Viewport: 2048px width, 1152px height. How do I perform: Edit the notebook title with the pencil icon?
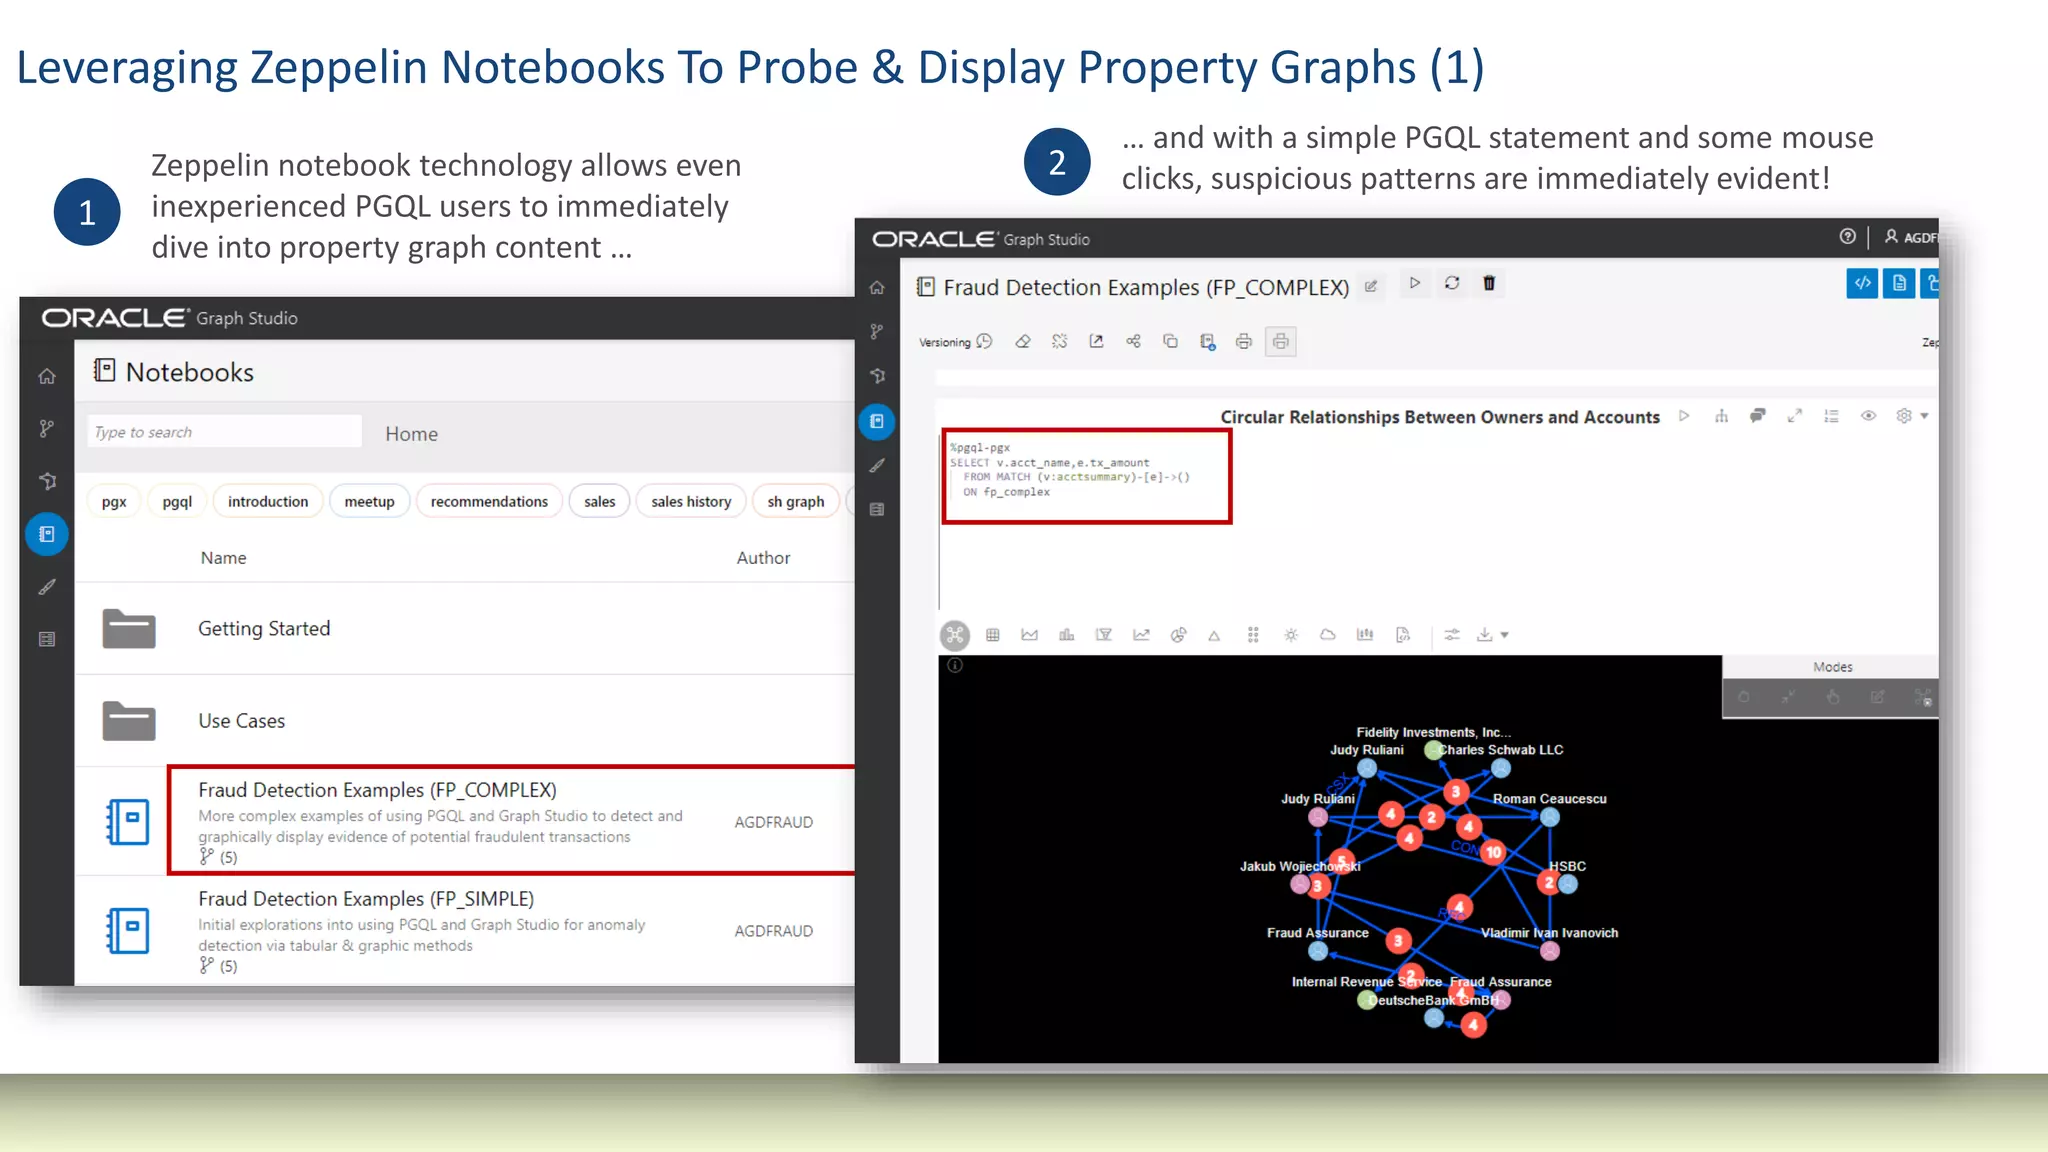1371,286
